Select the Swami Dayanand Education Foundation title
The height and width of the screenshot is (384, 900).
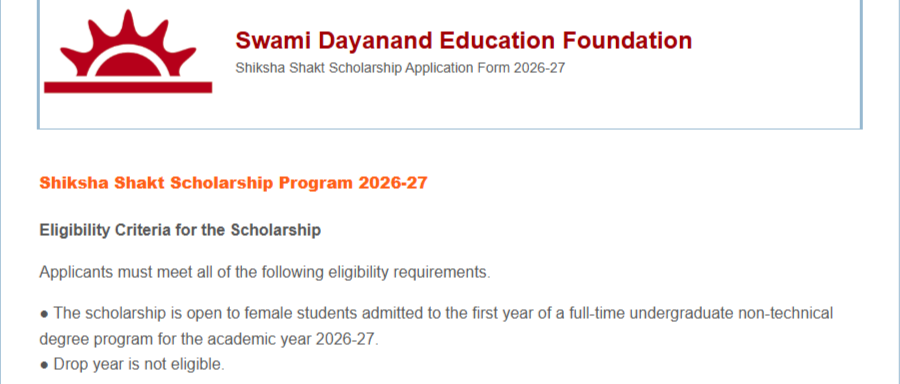coord(464,40)
